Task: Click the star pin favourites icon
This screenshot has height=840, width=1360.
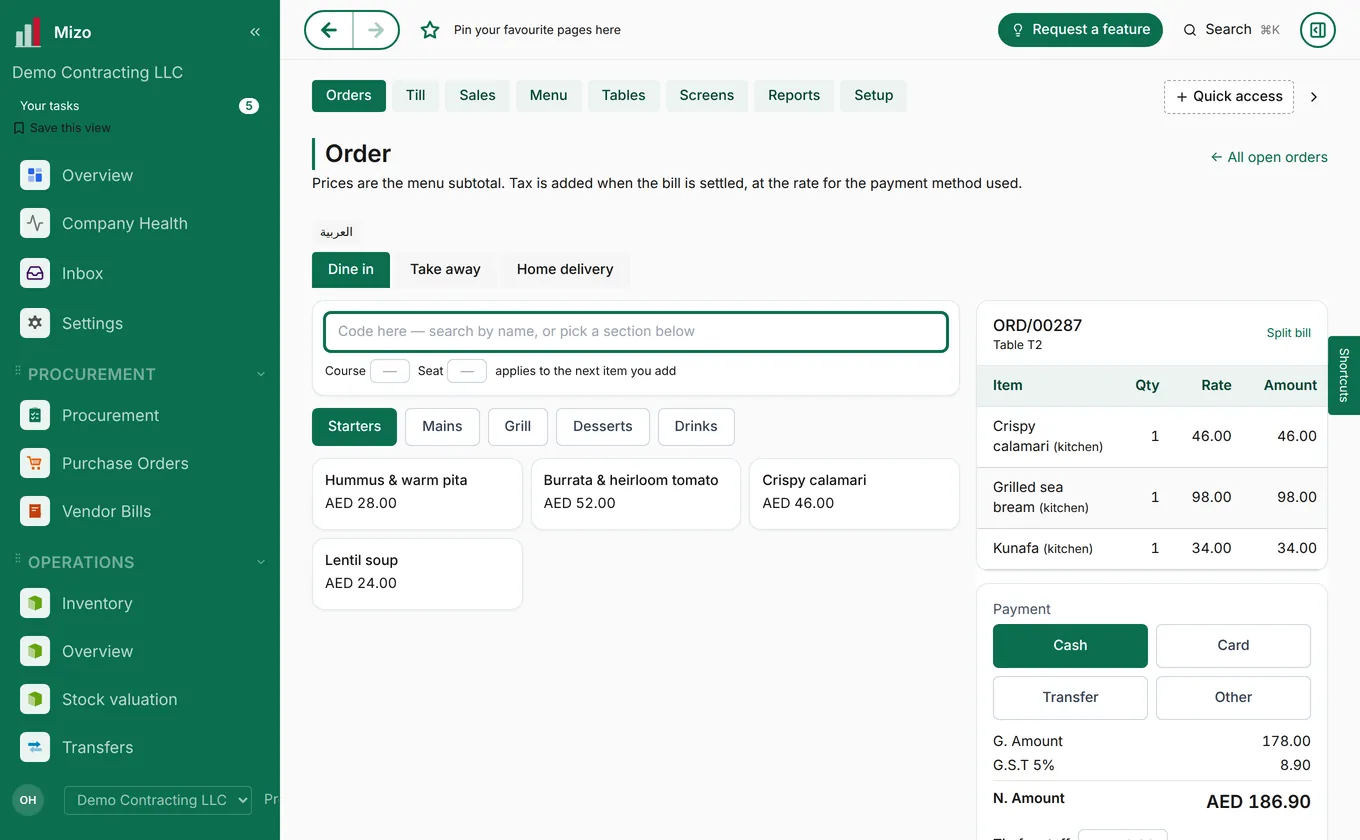Action: [x=430, y=30]
